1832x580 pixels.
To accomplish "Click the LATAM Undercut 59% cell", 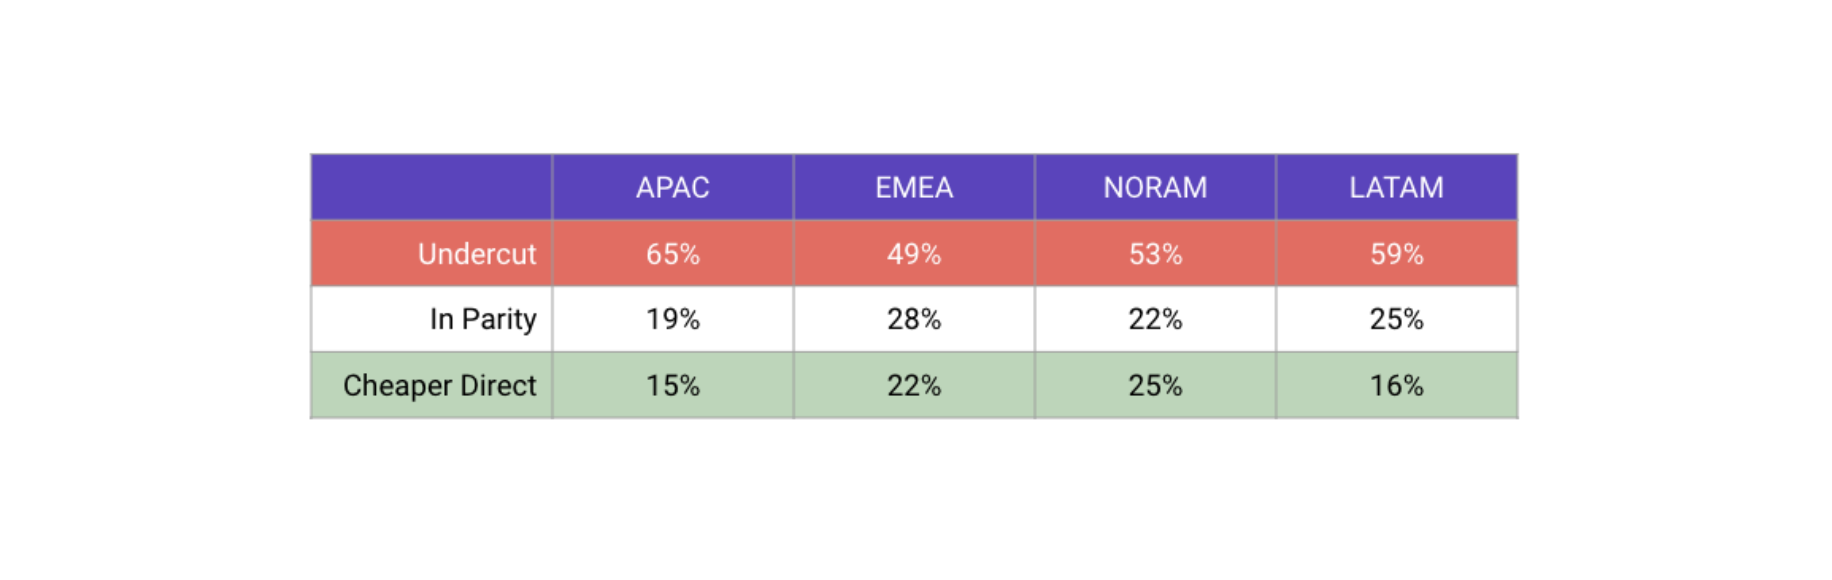I will pyautogui.click(x=1397, y=253).
